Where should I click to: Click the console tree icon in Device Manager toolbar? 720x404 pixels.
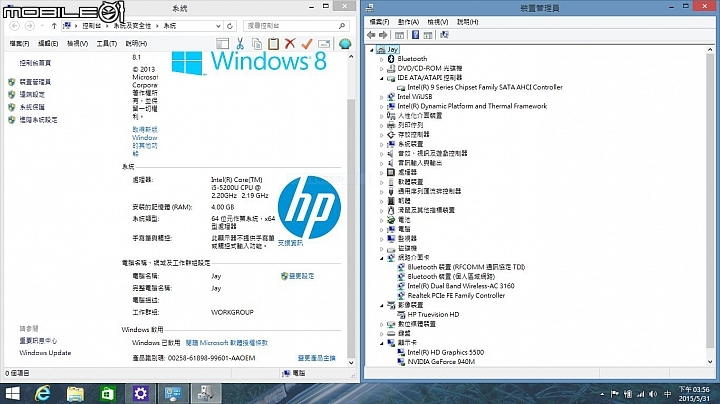pos(399,35)
